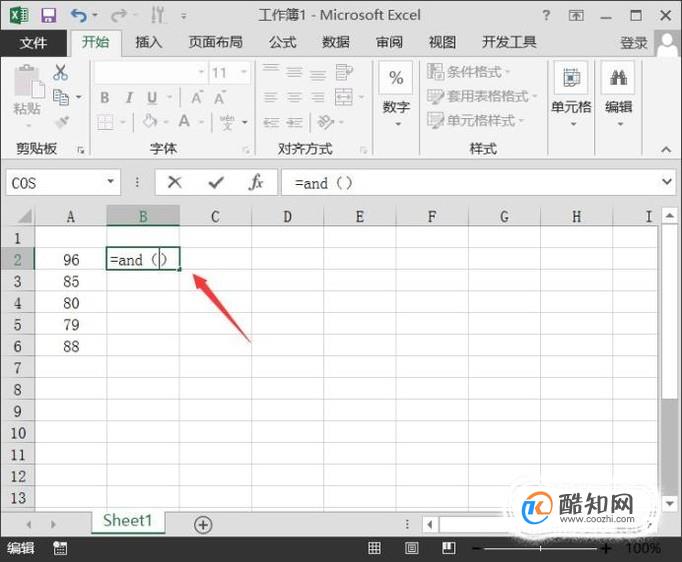Click the zoom slider in status bar
The width and height of the screenshot is (682, 562).
(541, 549)
